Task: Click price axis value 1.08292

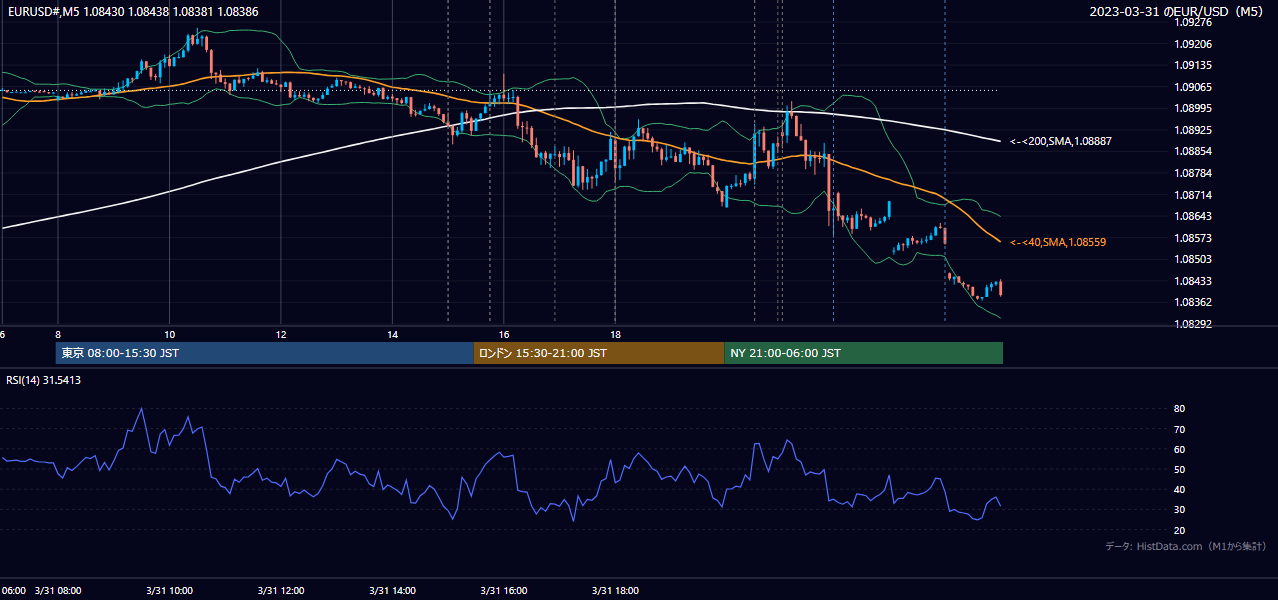Action: tap(1193, 324)
